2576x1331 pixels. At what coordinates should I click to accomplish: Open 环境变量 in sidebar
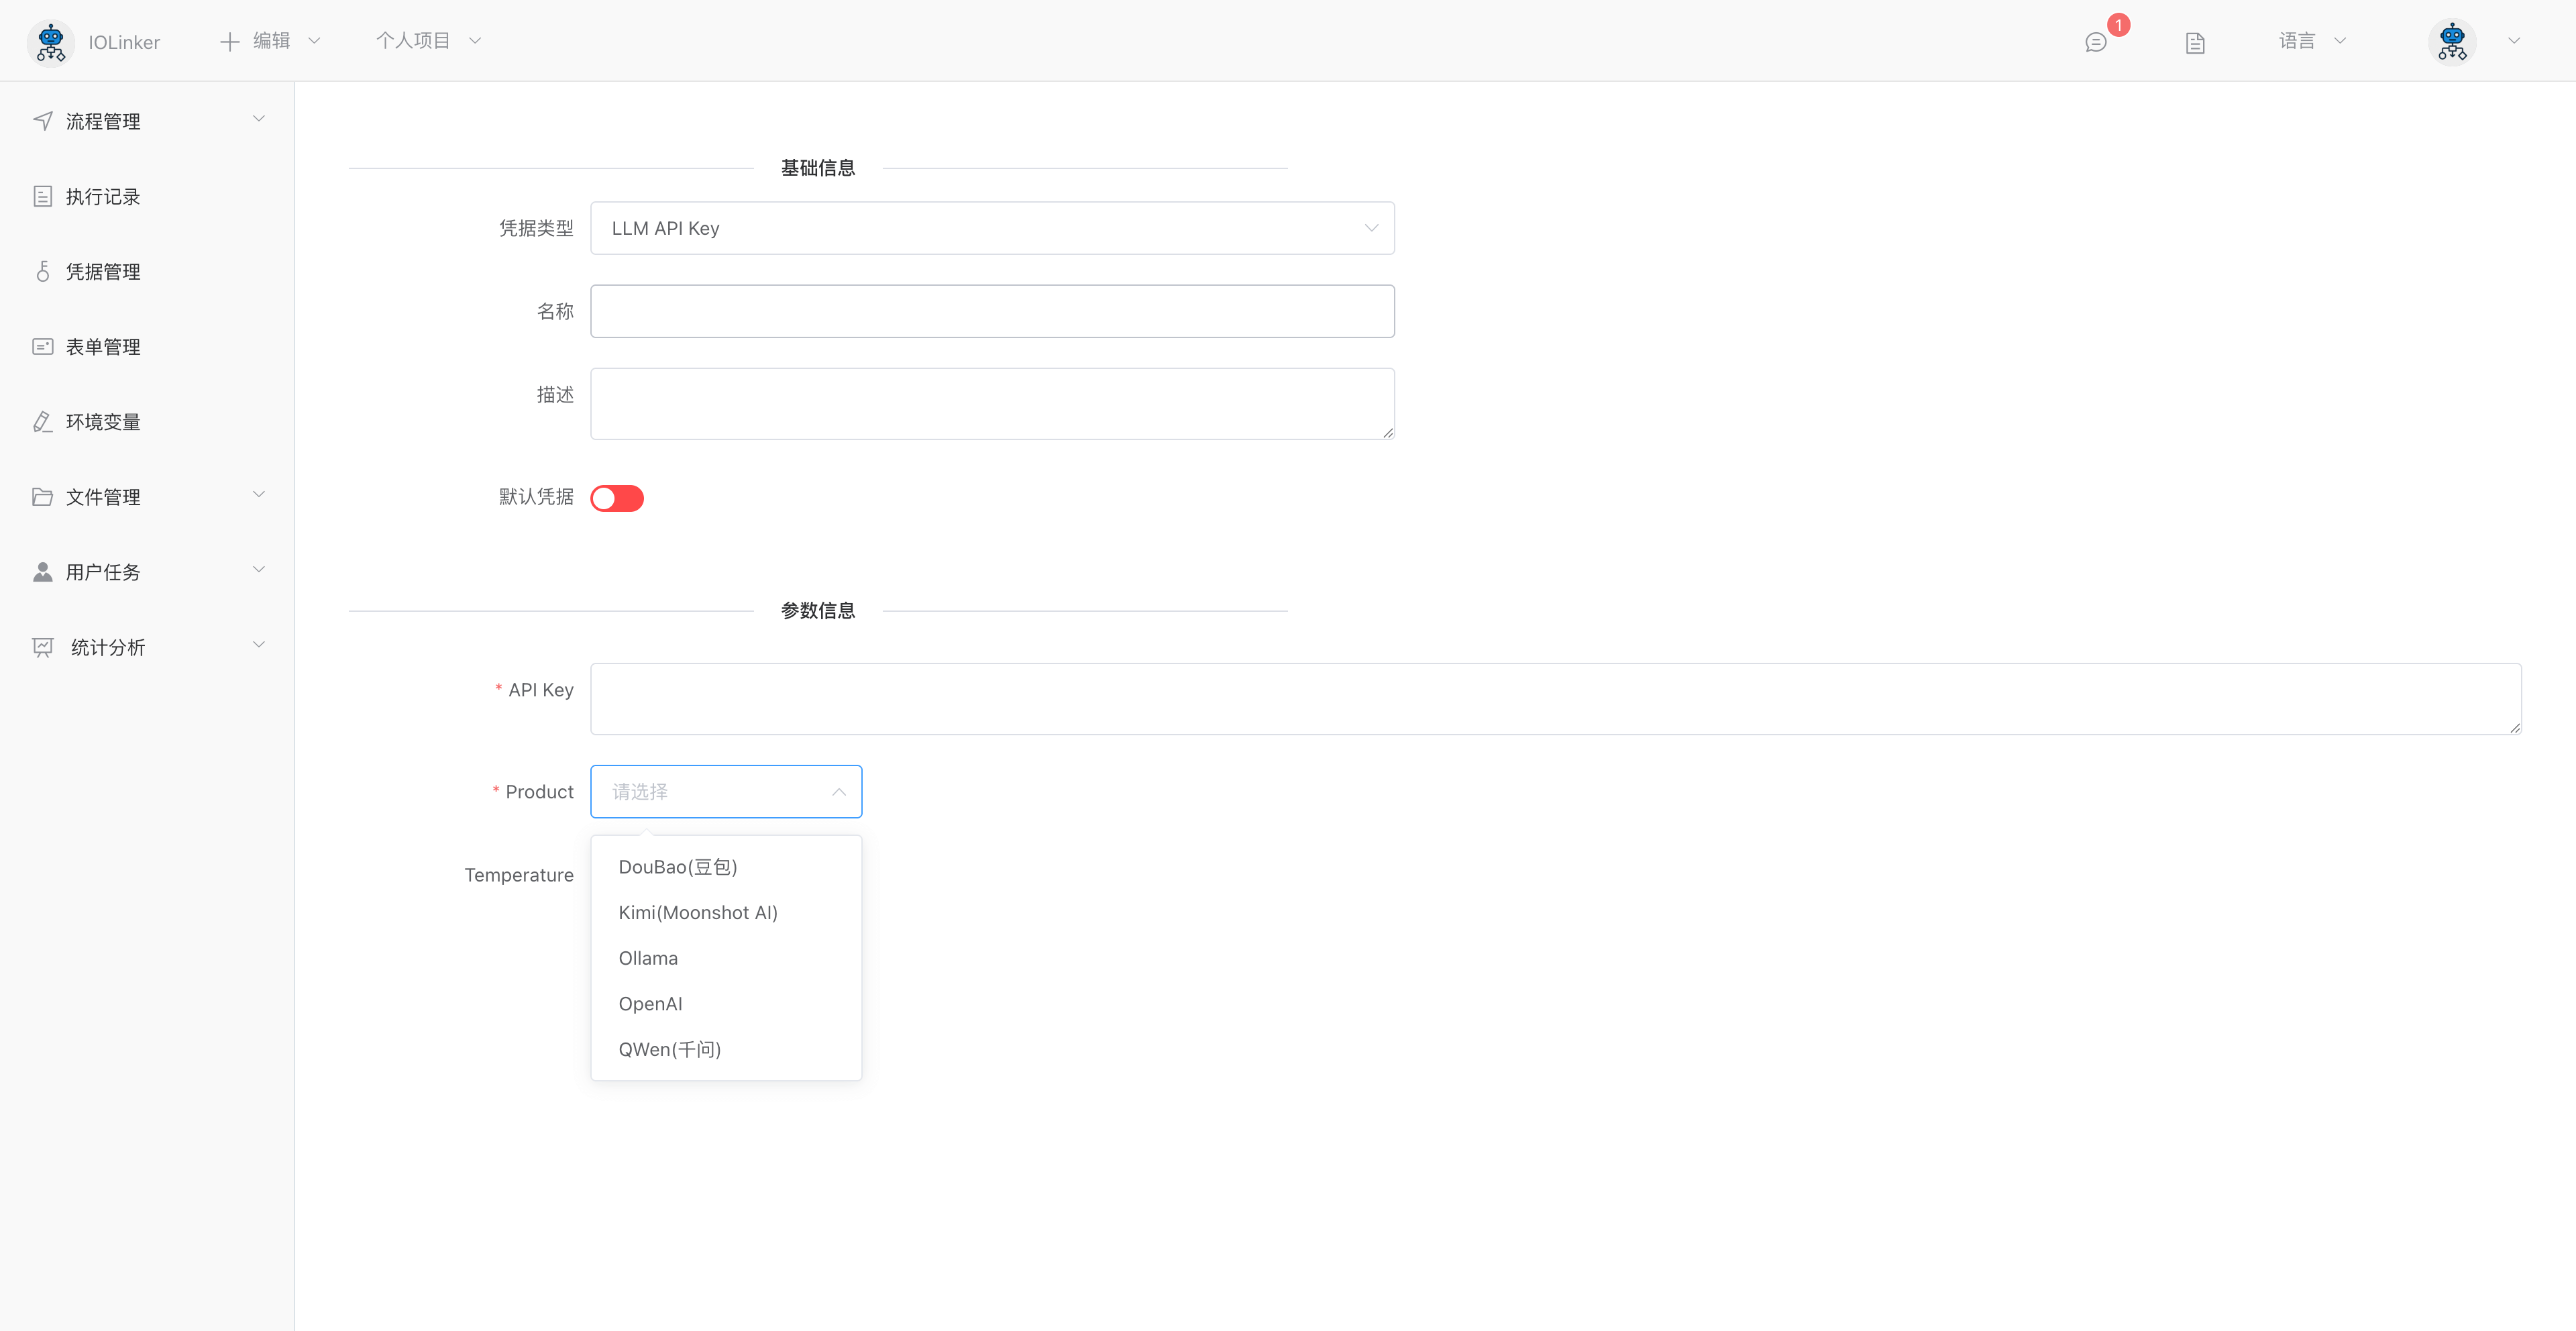pos(103,422)
